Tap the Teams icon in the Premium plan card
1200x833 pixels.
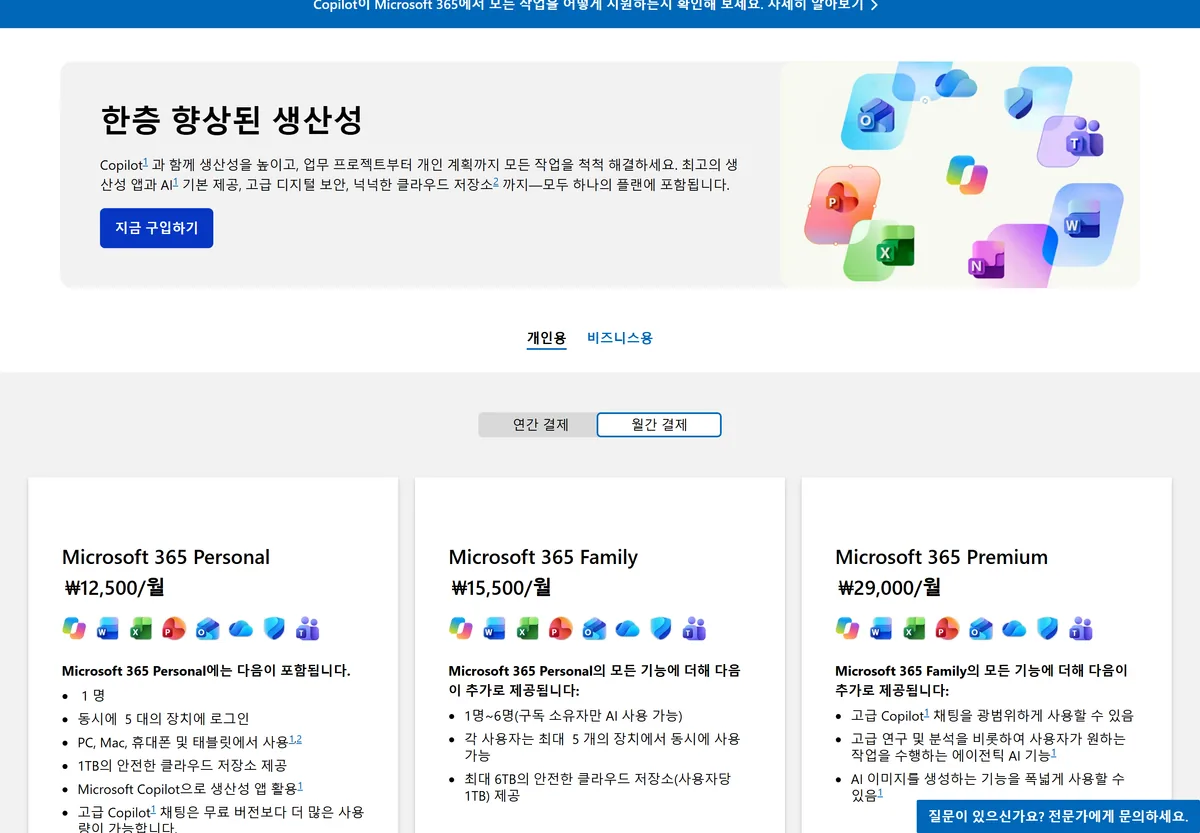[1081, 628]
